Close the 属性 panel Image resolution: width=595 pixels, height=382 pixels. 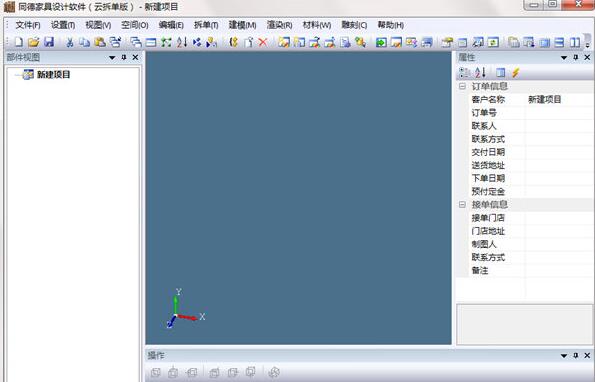[x=587, y=57]
